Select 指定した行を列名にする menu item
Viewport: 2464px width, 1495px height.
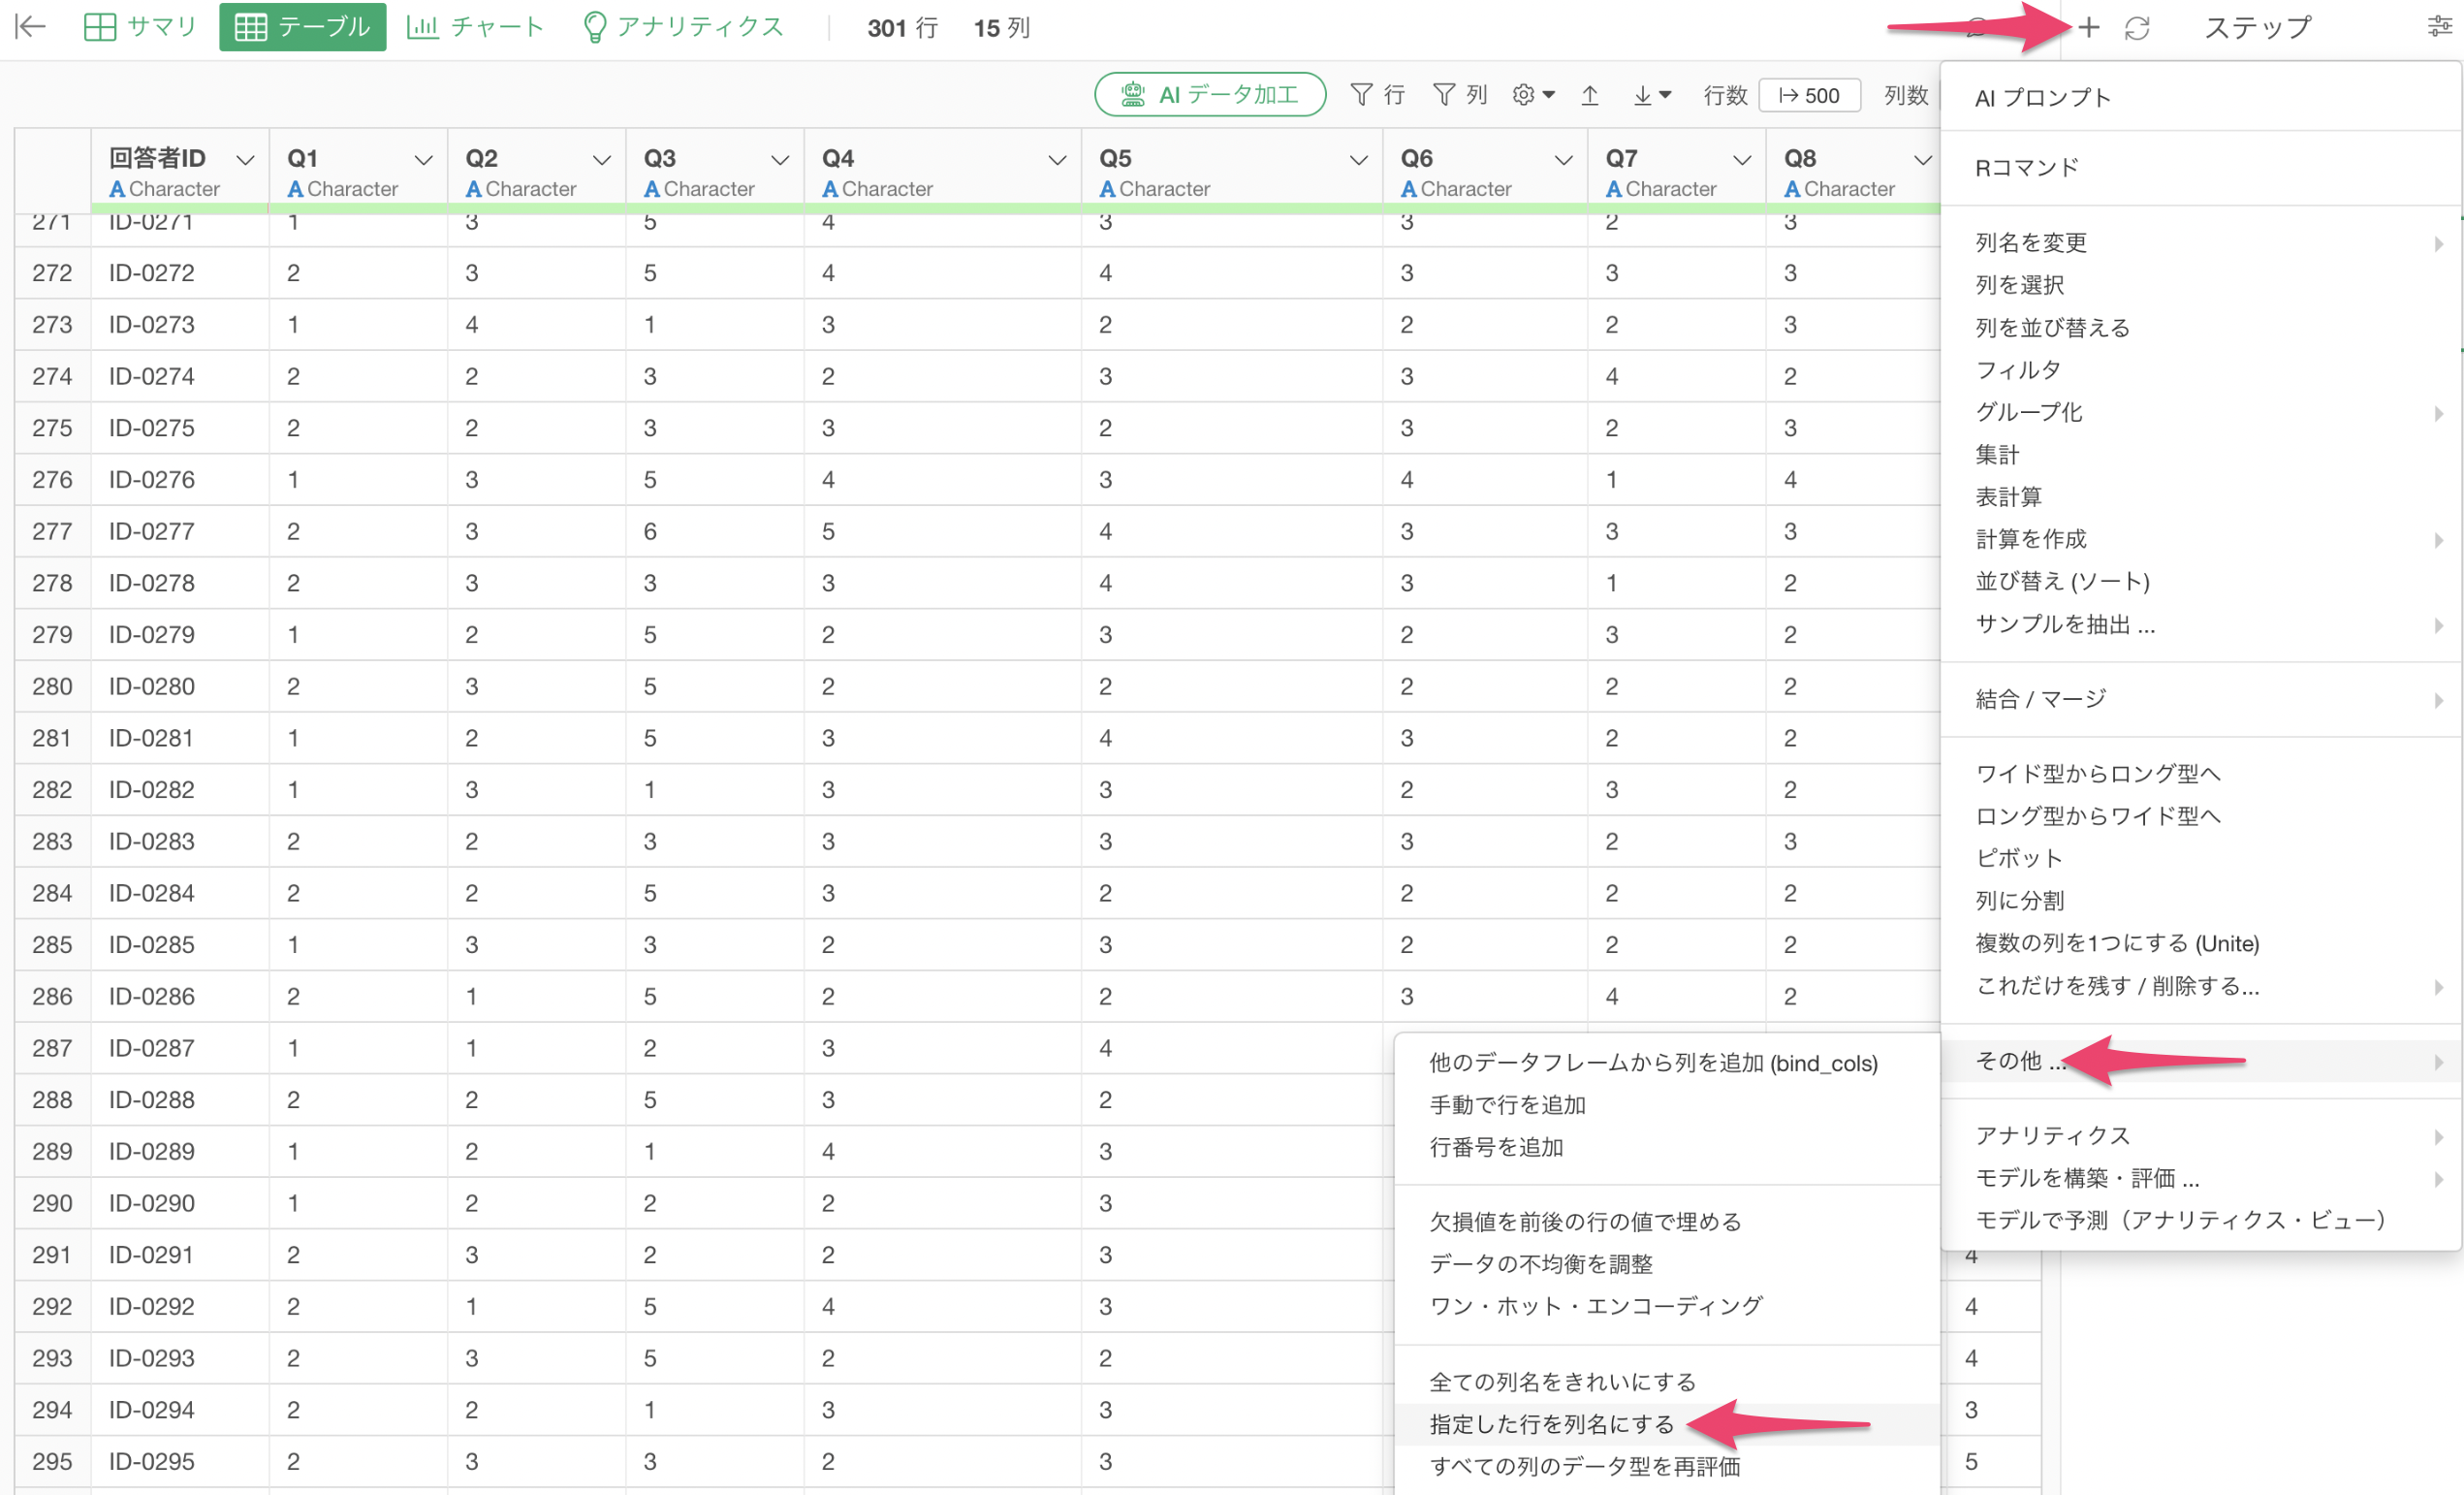(1551, 1424)
